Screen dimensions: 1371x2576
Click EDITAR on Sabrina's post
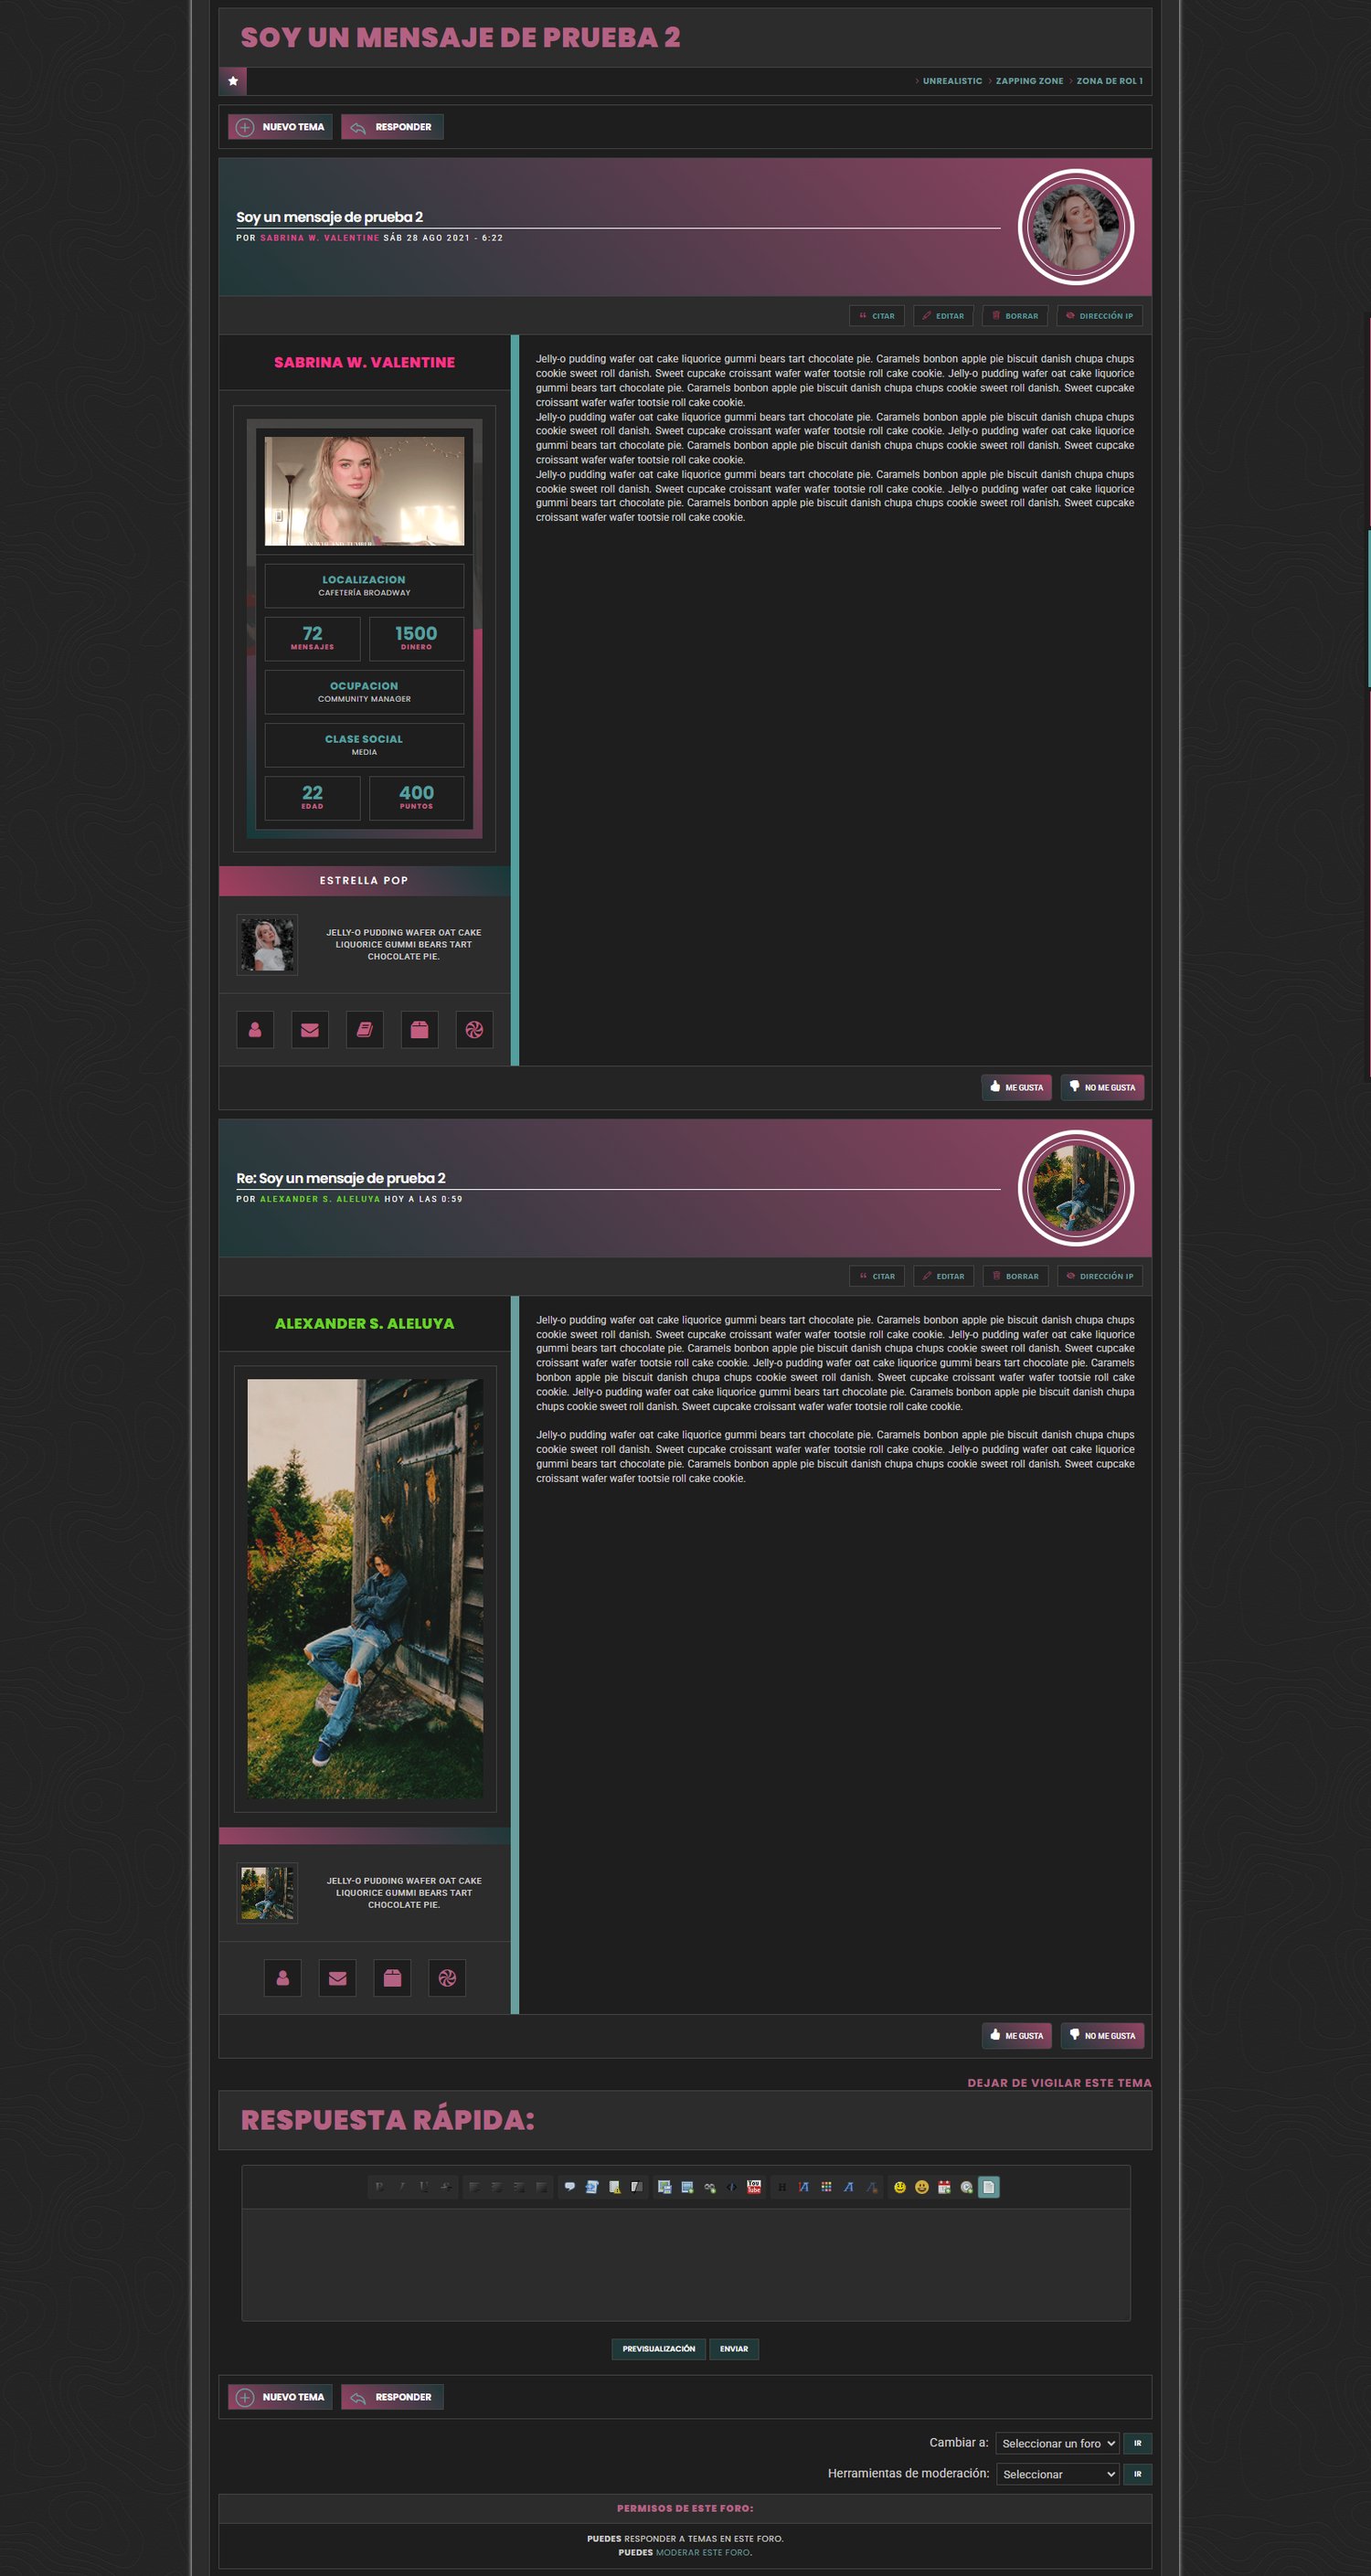pos(943,316)
